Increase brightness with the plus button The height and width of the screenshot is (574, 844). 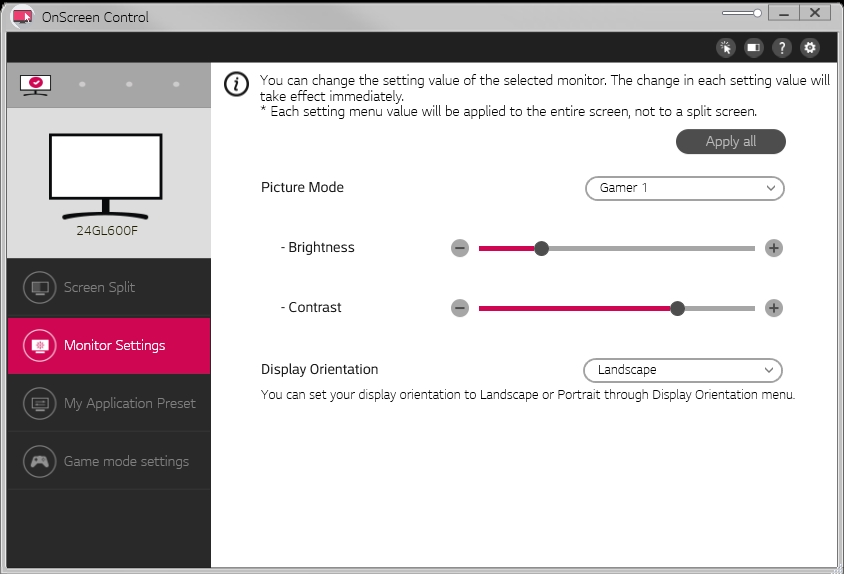[x=773, y=248]
